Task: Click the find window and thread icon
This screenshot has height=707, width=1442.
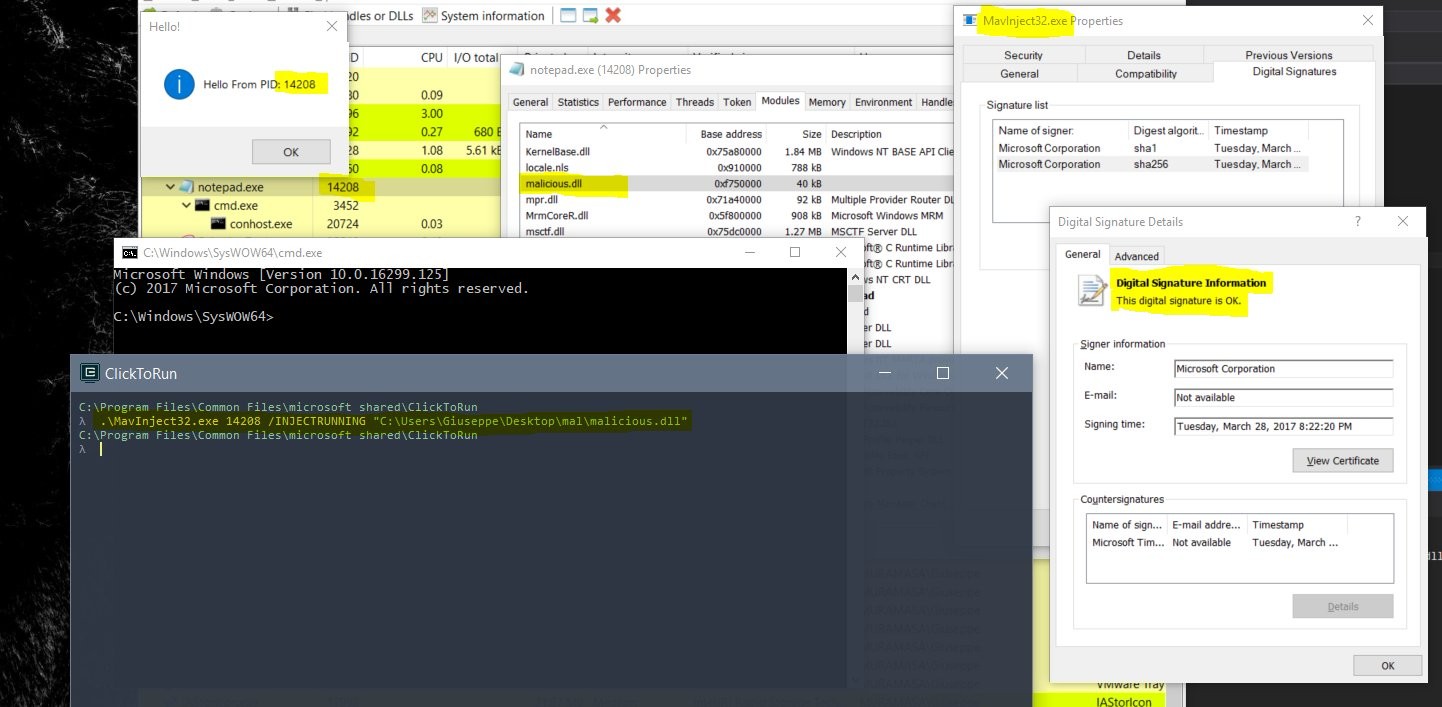Action: (x=591, y=15)
